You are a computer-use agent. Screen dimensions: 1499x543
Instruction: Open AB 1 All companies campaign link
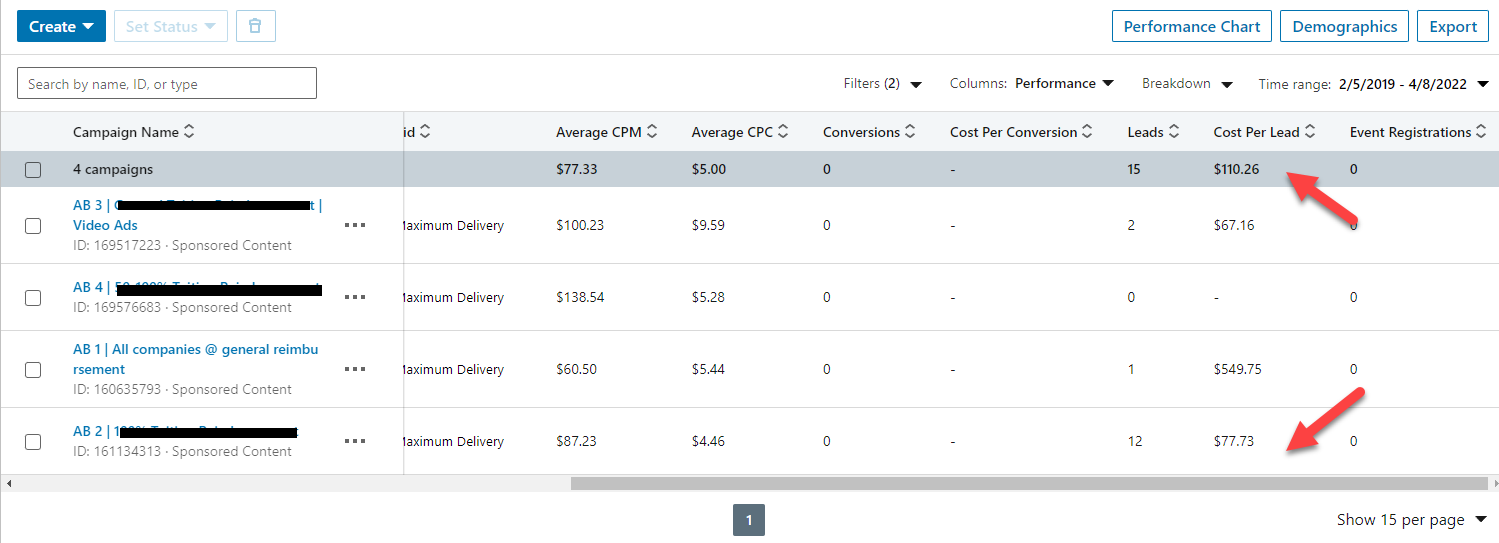coord(196,359)
